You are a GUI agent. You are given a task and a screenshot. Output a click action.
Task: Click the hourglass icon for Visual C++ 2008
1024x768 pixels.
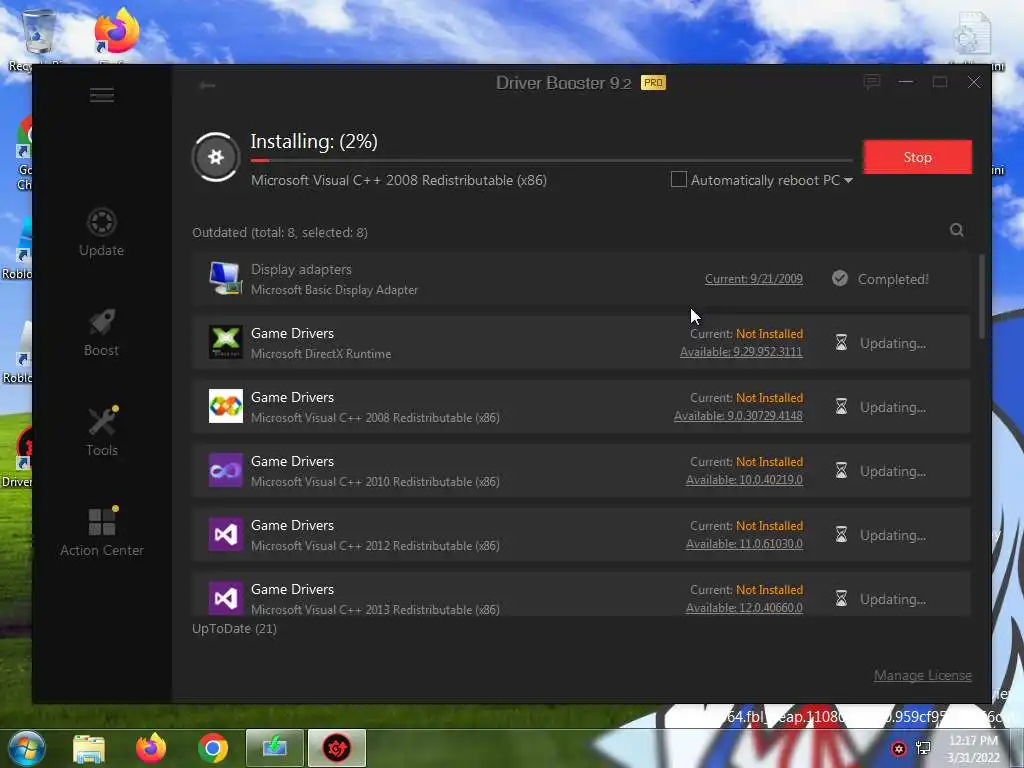pyautogui.click(x=841, y=406)
